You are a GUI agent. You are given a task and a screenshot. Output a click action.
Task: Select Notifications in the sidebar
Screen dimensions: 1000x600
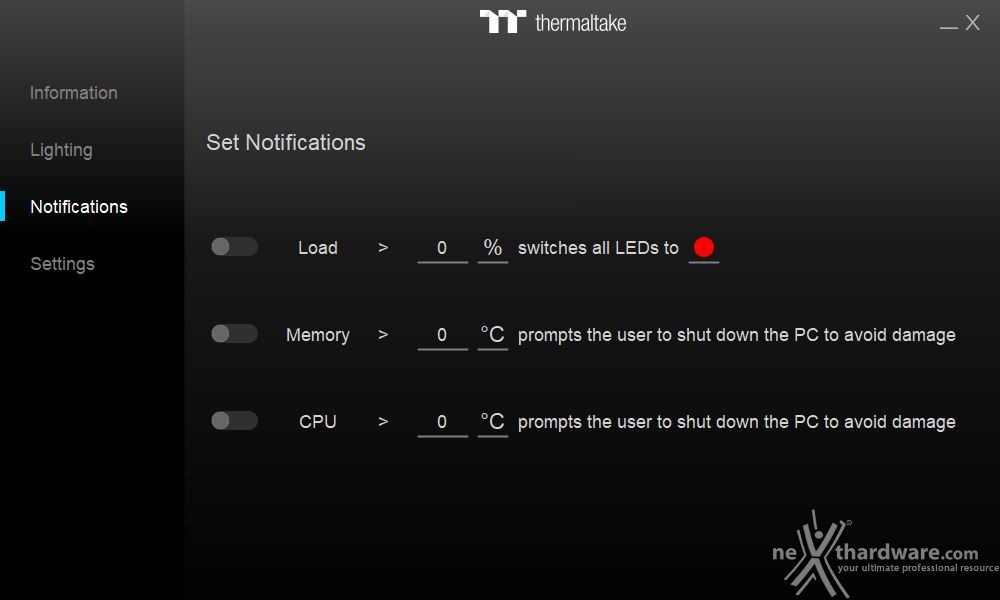[x=79, y=207]
